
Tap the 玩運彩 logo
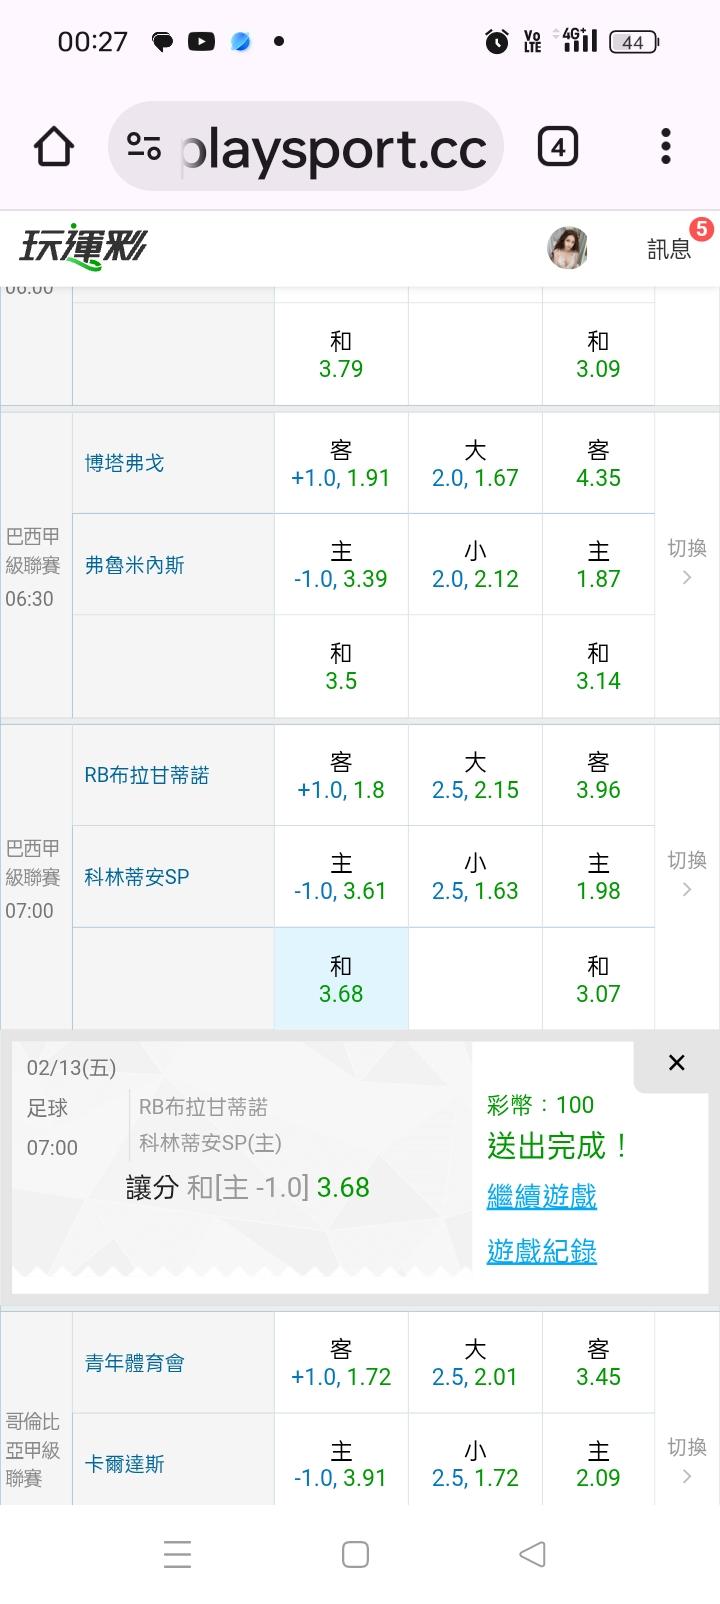coord(82,246)
